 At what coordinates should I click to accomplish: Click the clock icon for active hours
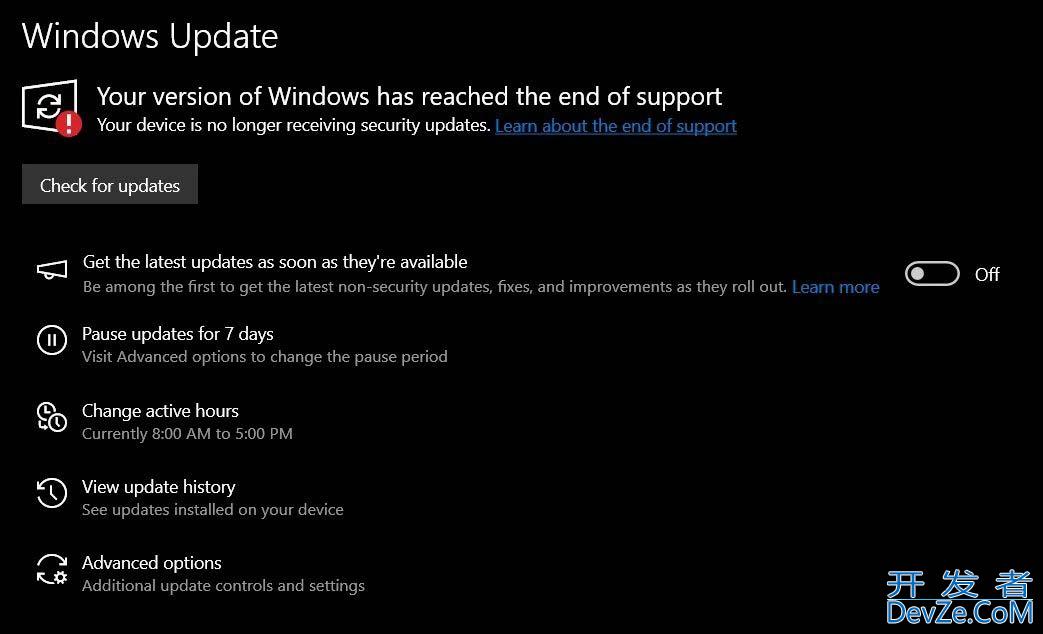point(52,417)
